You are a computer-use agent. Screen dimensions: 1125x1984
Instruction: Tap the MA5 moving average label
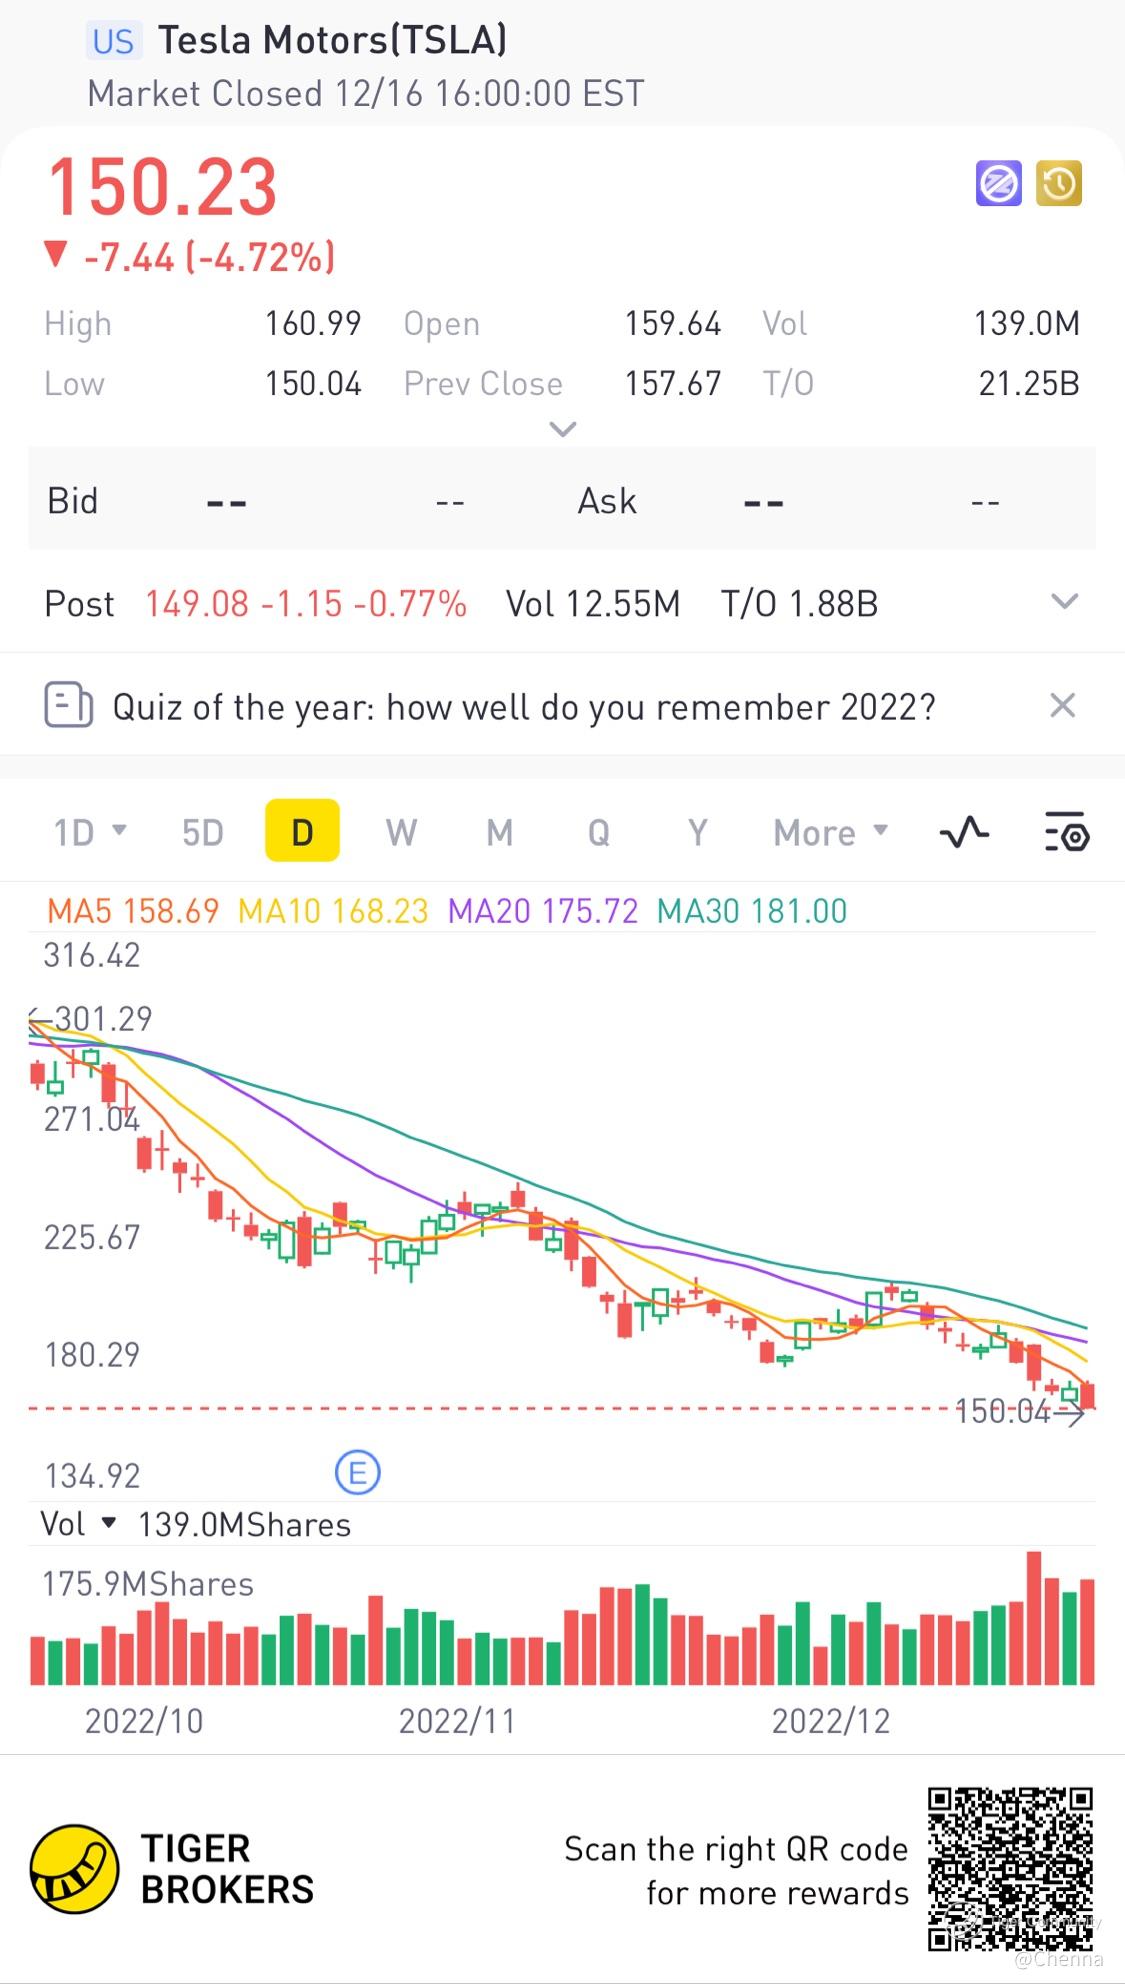(133, 911)
